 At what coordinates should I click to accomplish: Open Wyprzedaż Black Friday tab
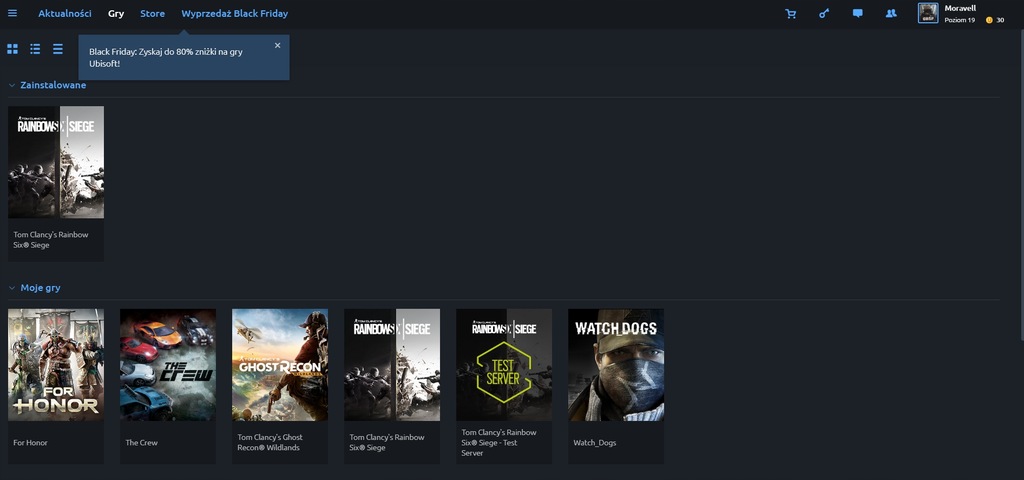[234, 14]
